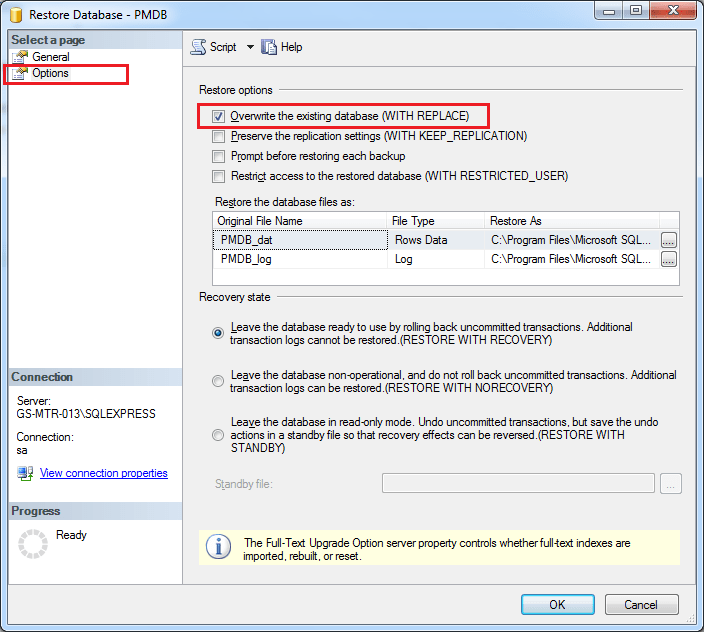This screenshot has width=704, height=632.
Task: Click the database icon in title bar
Action: point(15,14)
